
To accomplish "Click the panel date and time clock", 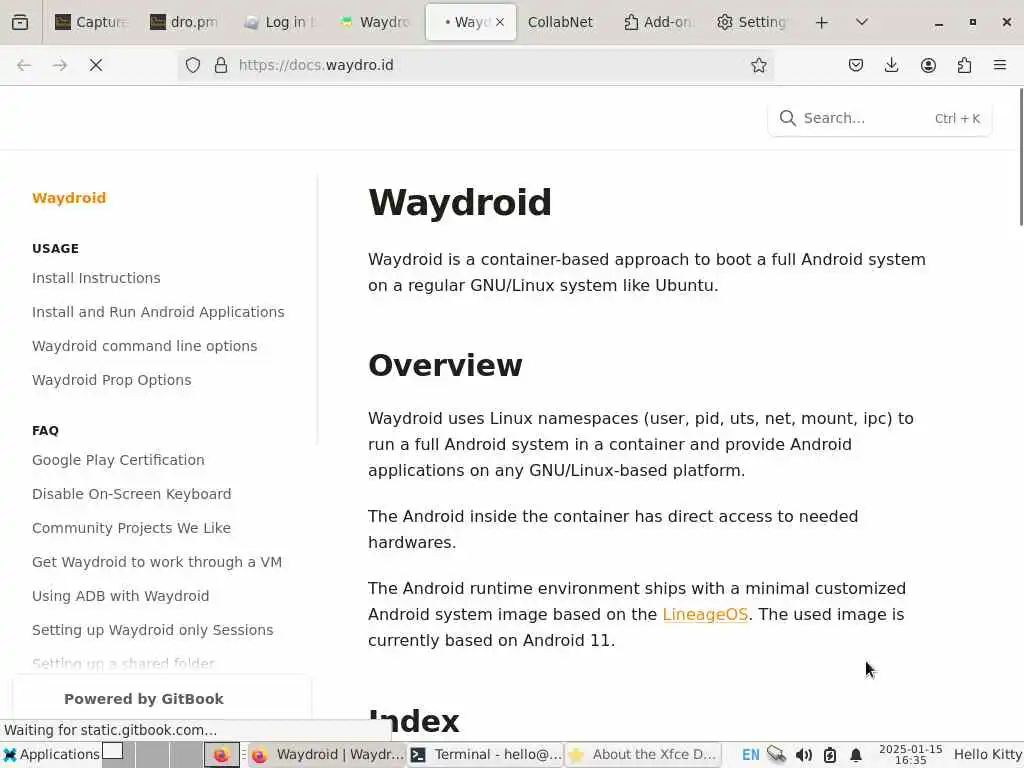I will [910, 755].
